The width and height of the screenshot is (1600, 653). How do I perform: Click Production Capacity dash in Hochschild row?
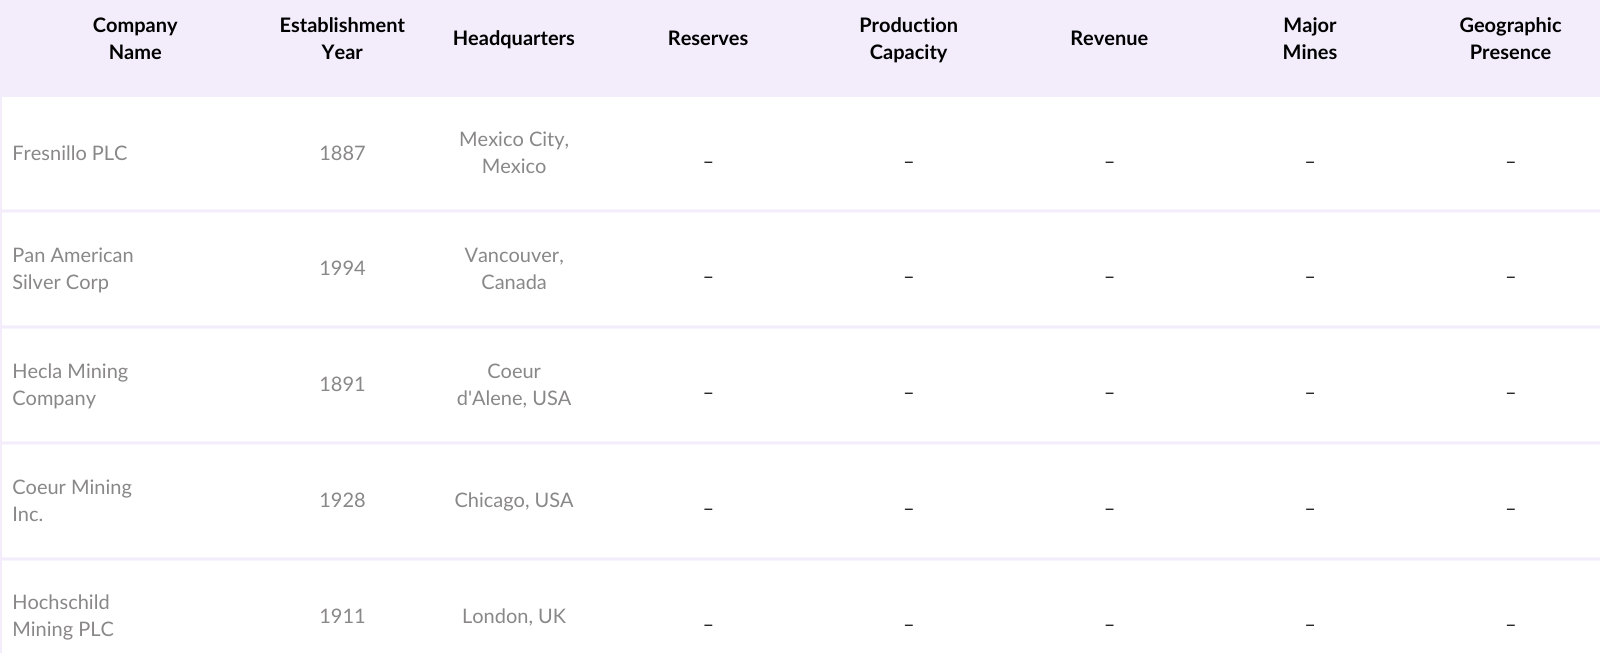908,625
